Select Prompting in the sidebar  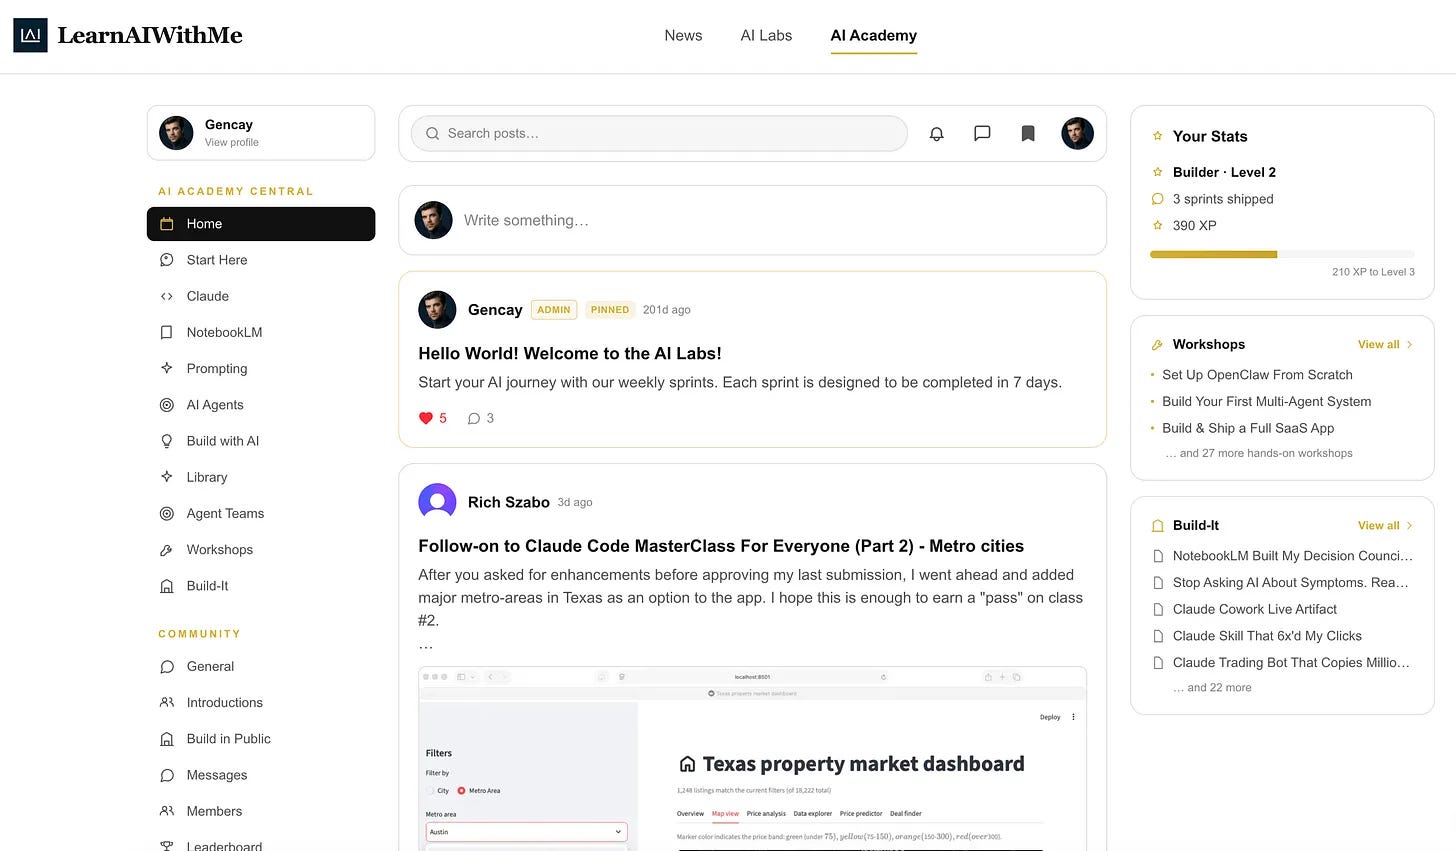tap(261, 368)
